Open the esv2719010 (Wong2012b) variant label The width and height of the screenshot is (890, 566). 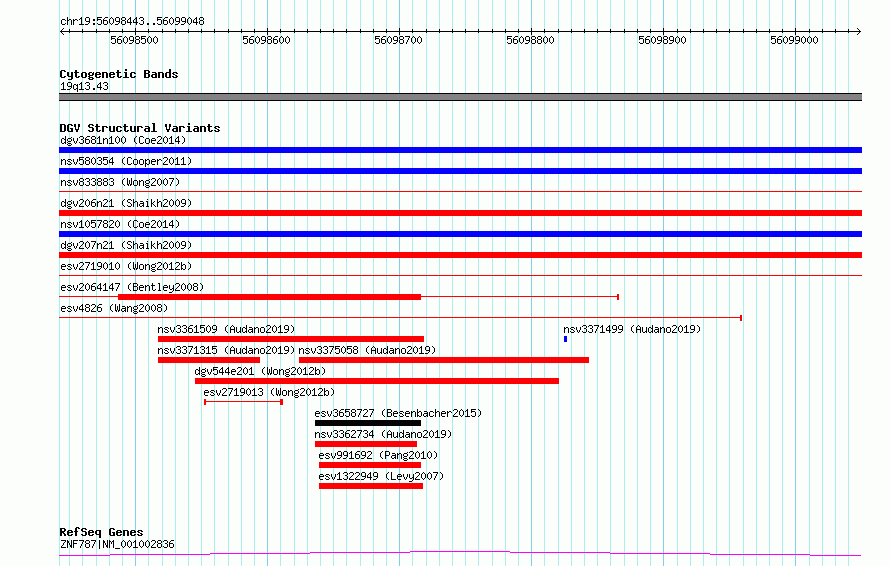click(x=126, y=266)
